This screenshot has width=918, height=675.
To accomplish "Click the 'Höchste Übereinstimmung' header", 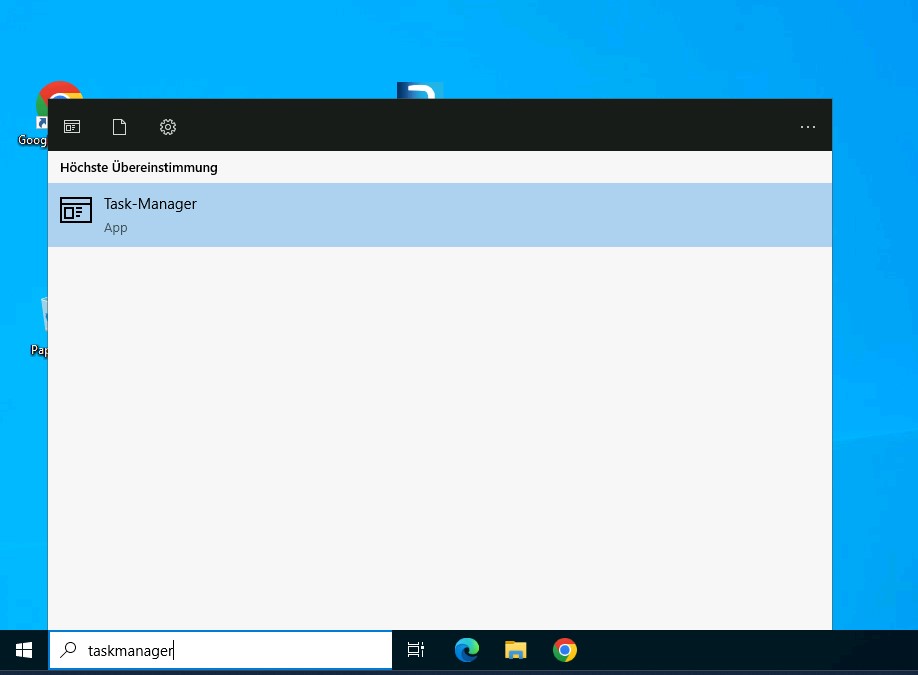I will coord(139,168).
